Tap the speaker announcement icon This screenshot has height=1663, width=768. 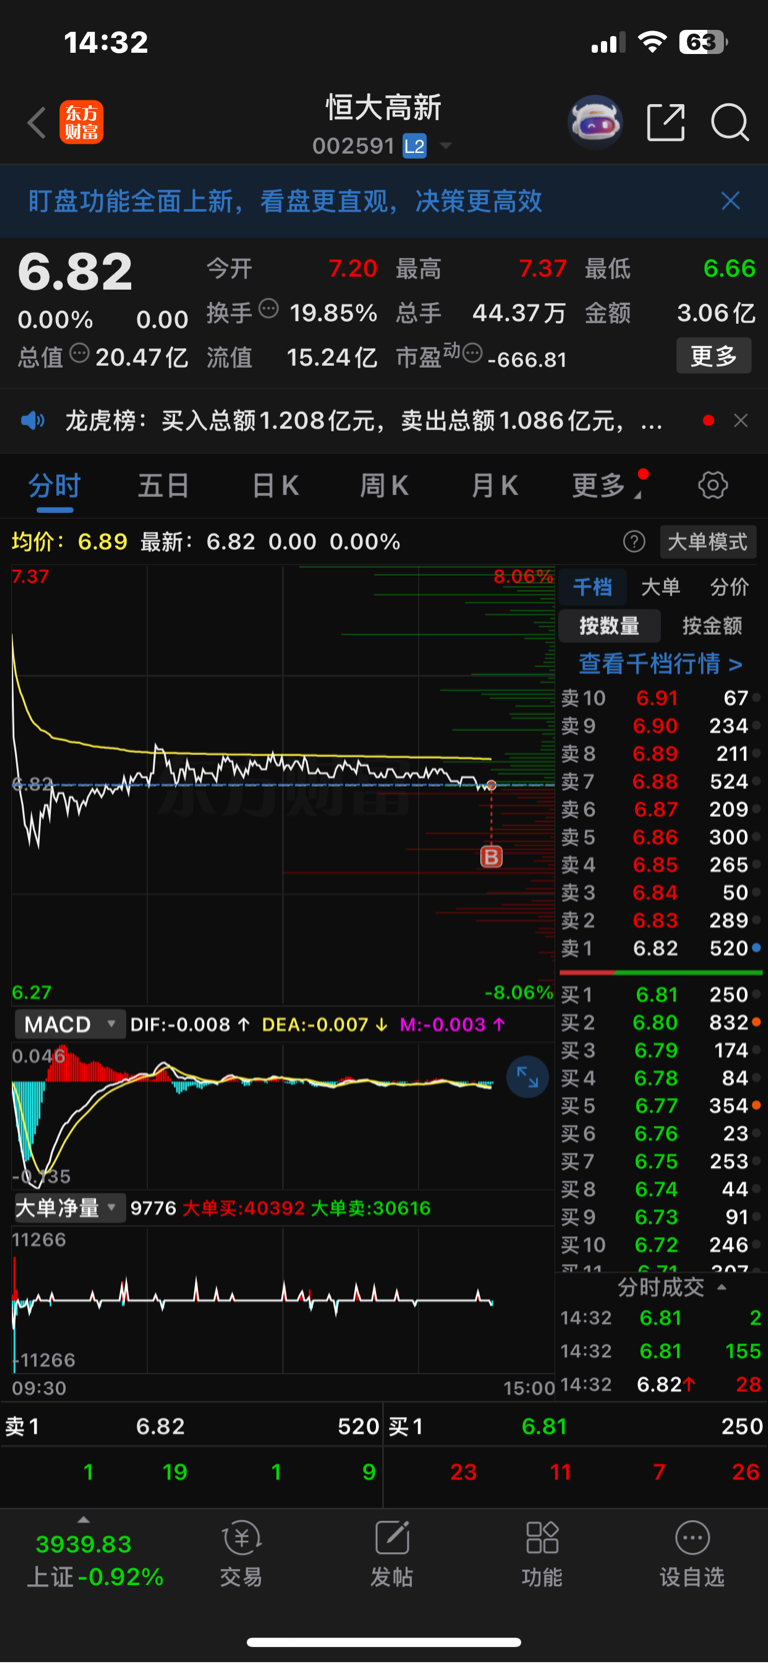point(33,420)
